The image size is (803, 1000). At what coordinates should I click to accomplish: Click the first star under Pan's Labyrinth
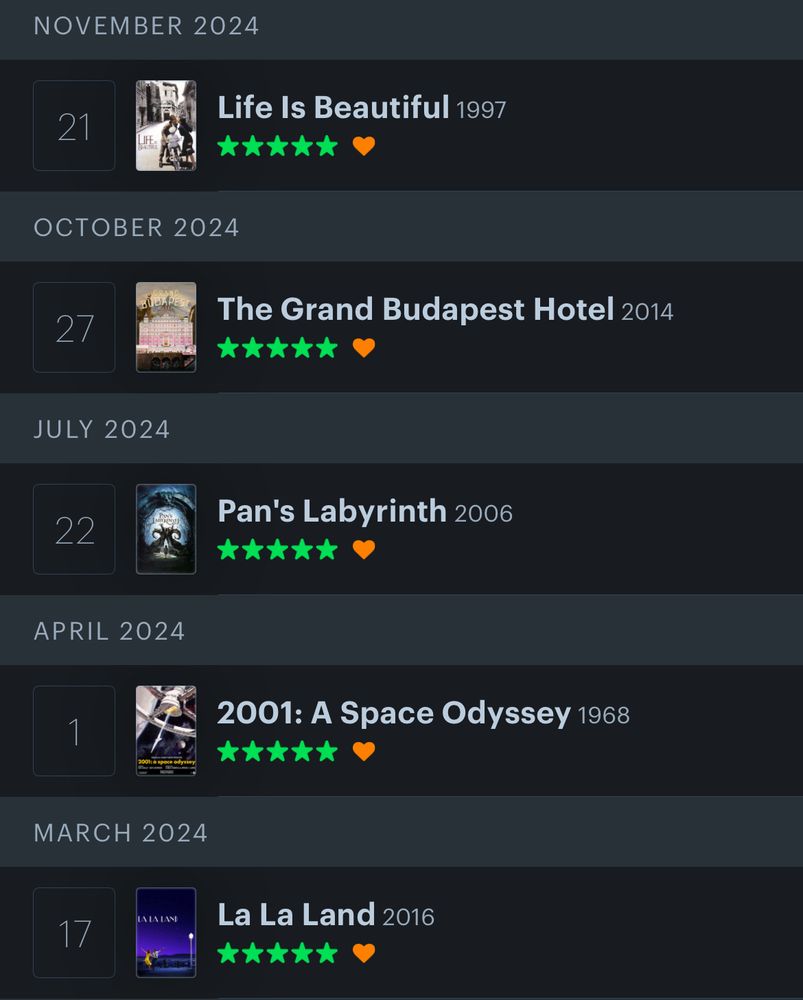(x=227, y=548)
